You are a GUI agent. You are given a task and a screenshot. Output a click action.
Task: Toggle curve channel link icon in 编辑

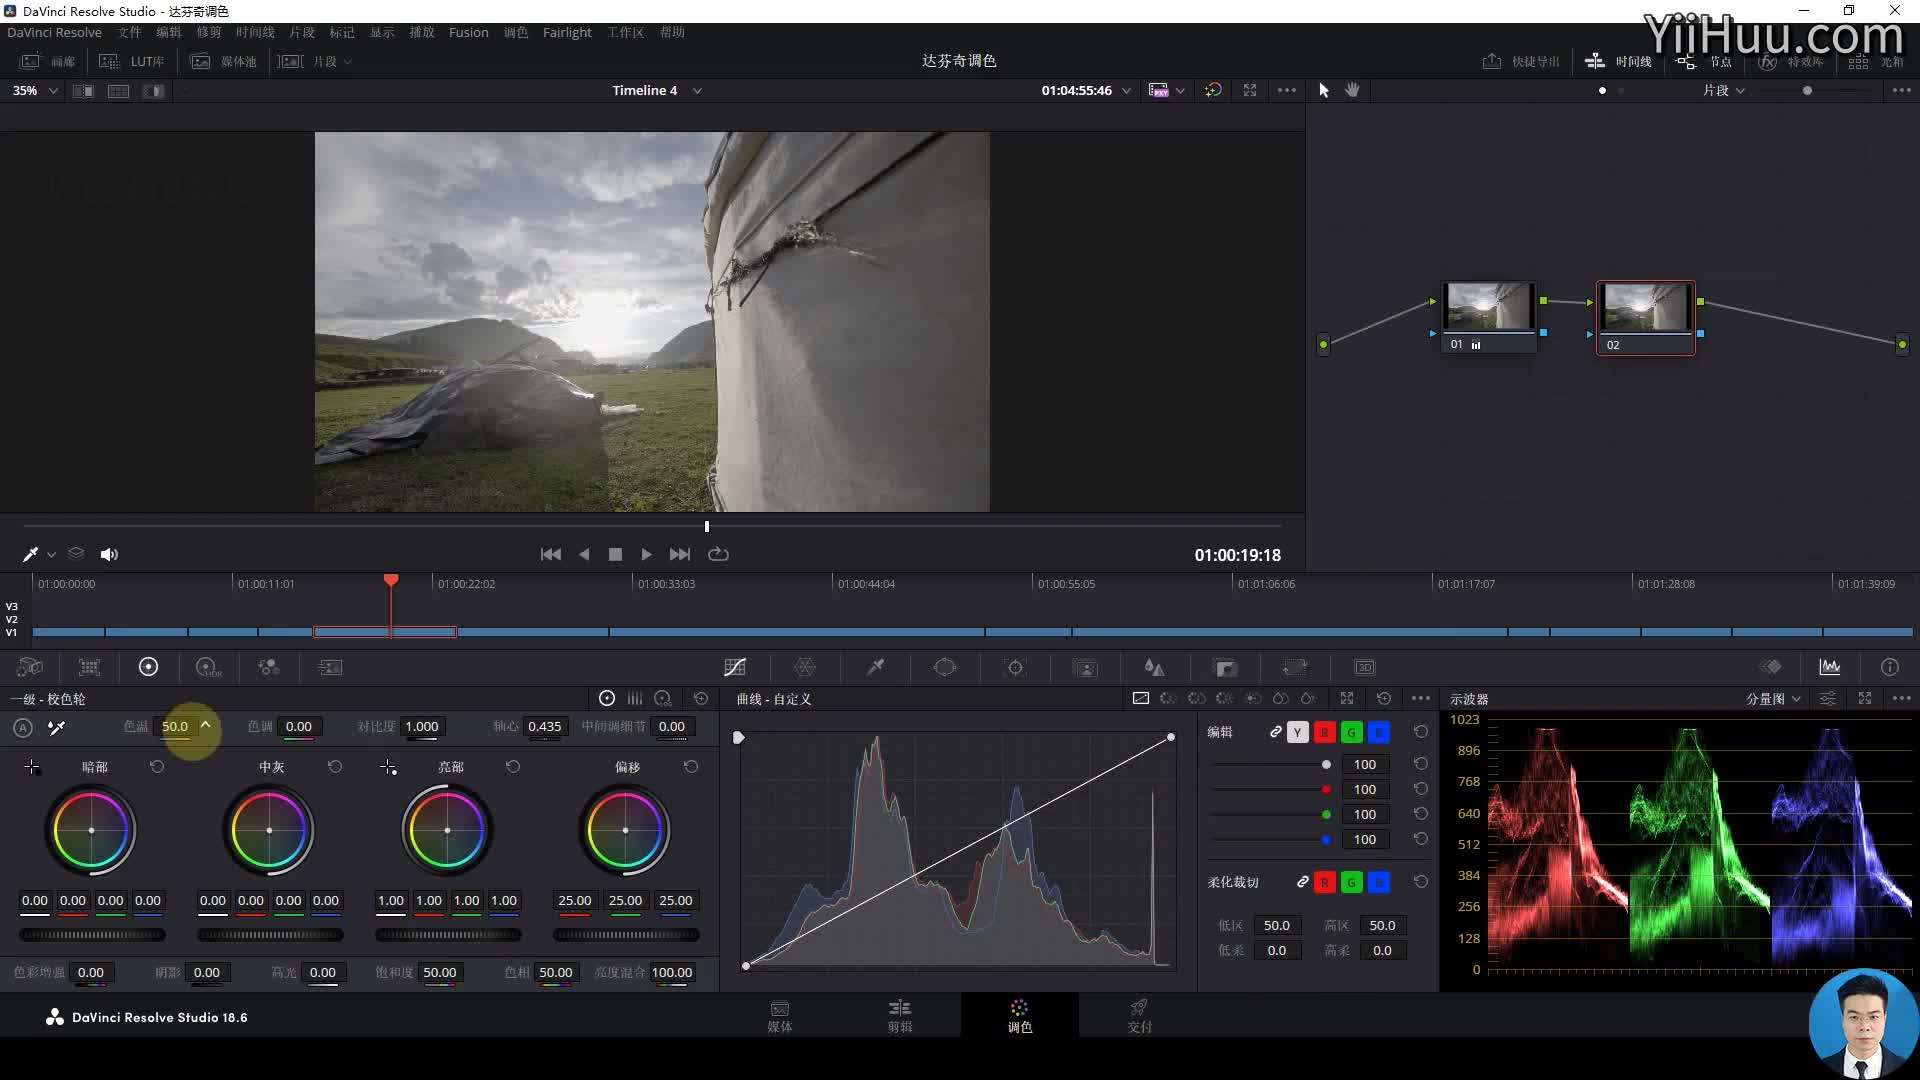pyautogui.click(x=1275, y=732)
